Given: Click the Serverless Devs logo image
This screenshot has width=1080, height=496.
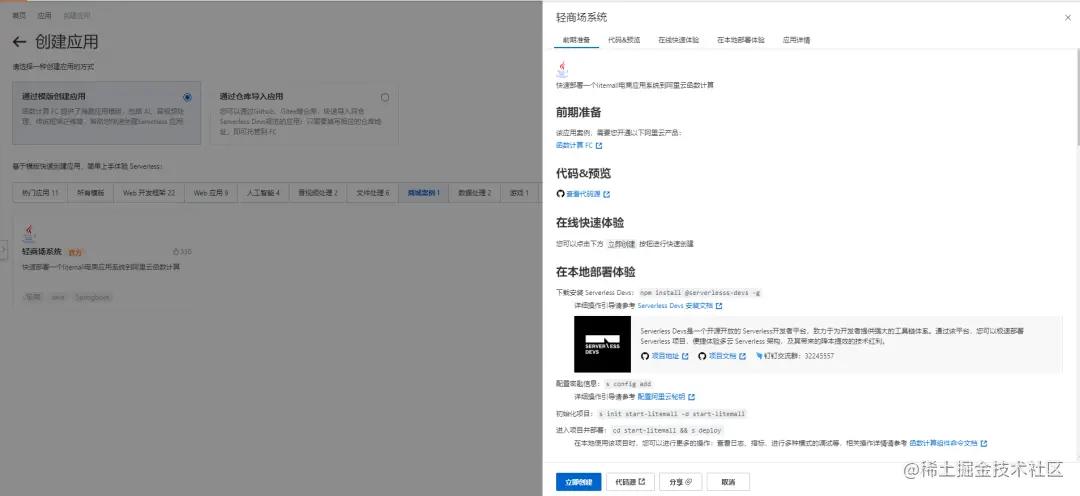Looking at the screenshot, I should pos(602,344).
